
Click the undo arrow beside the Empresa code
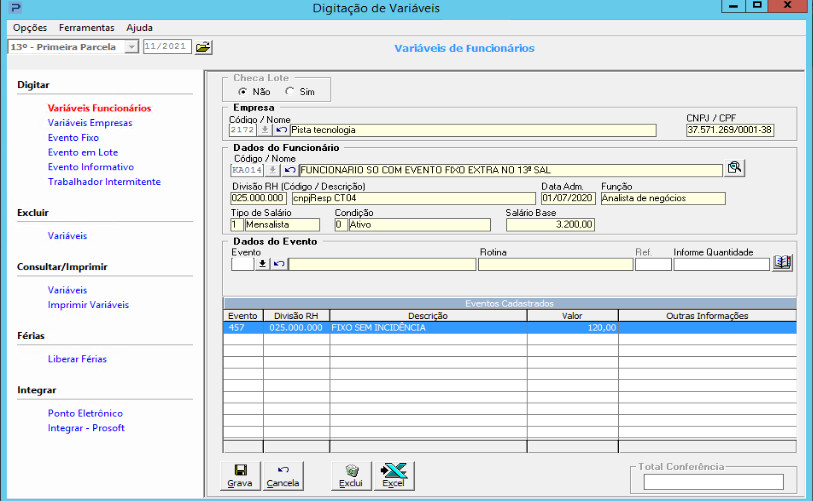pos(281,130)
